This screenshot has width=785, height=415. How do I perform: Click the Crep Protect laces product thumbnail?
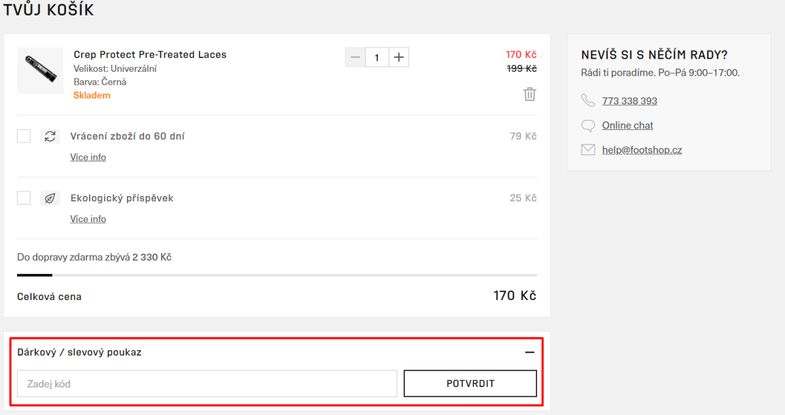point(40,71)
